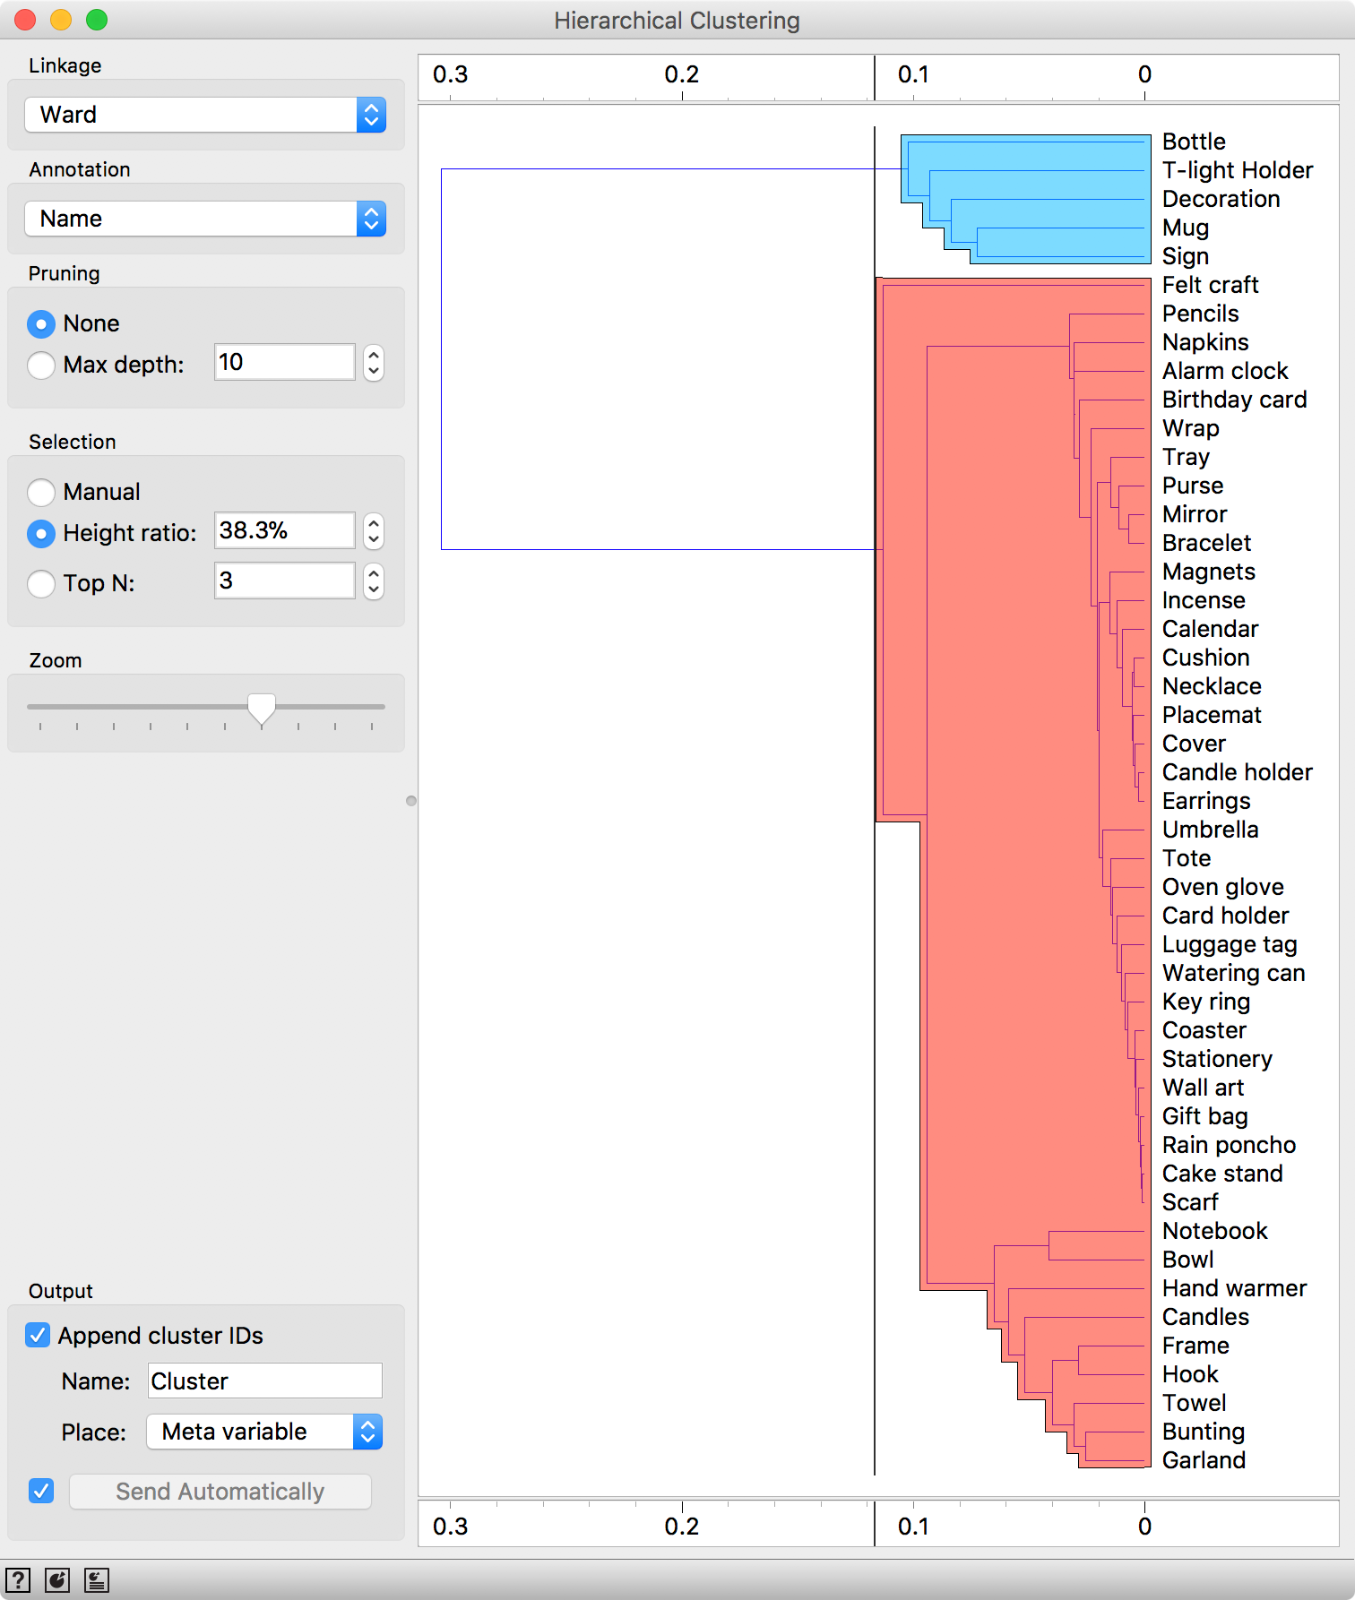Click the cluster Name text field
The width and height of the screenshot is (1355, 1600).
pos(265,1381)
